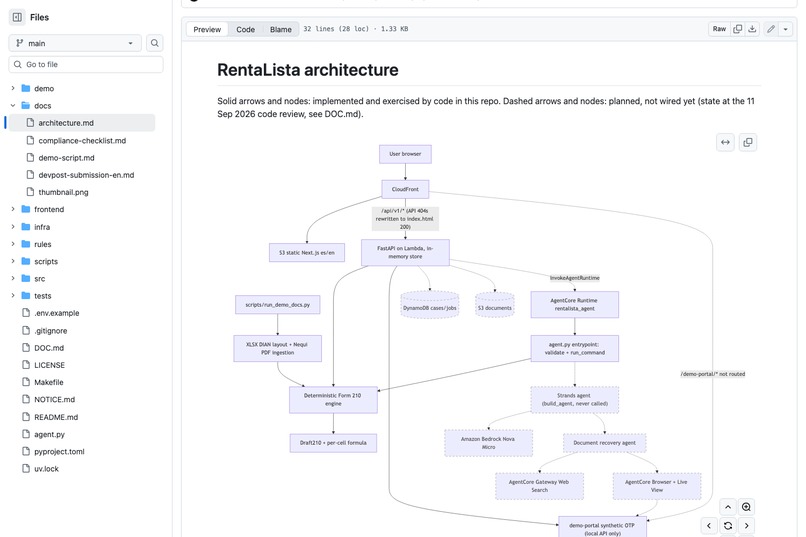806x537 pixels.
Task: Open the scripts folder
Action: 46,261
